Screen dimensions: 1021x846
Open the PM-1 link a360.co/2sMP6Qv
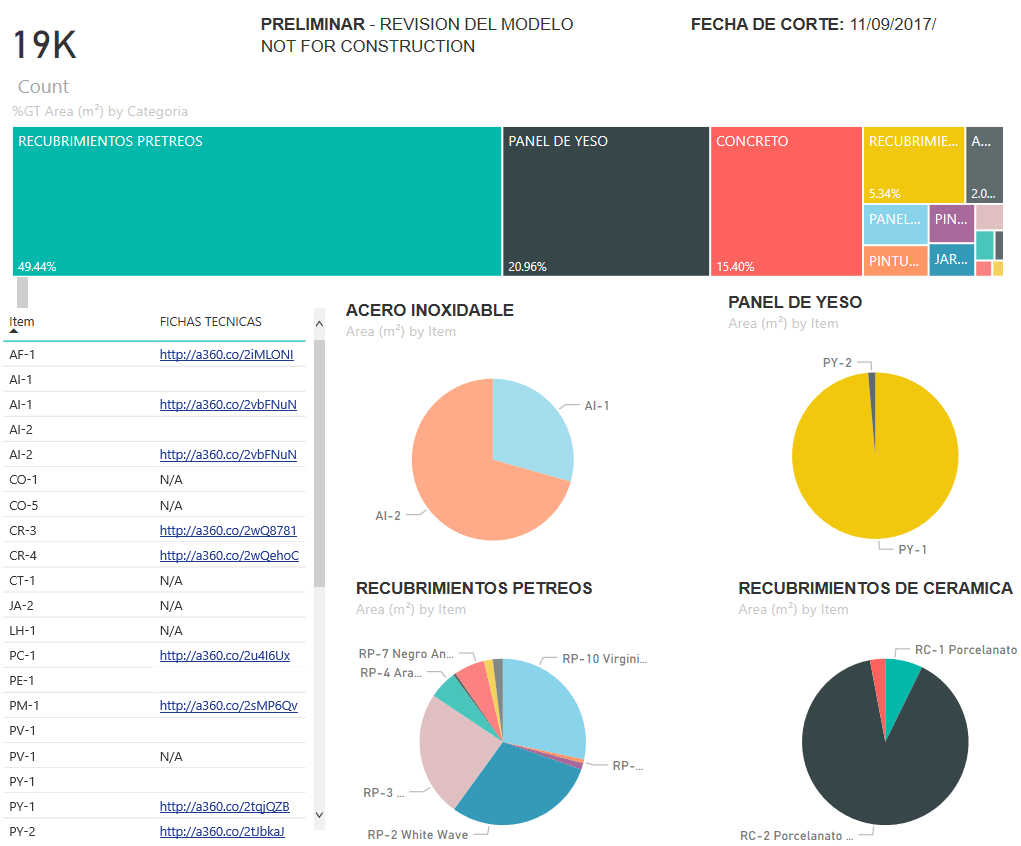(228, 706)
